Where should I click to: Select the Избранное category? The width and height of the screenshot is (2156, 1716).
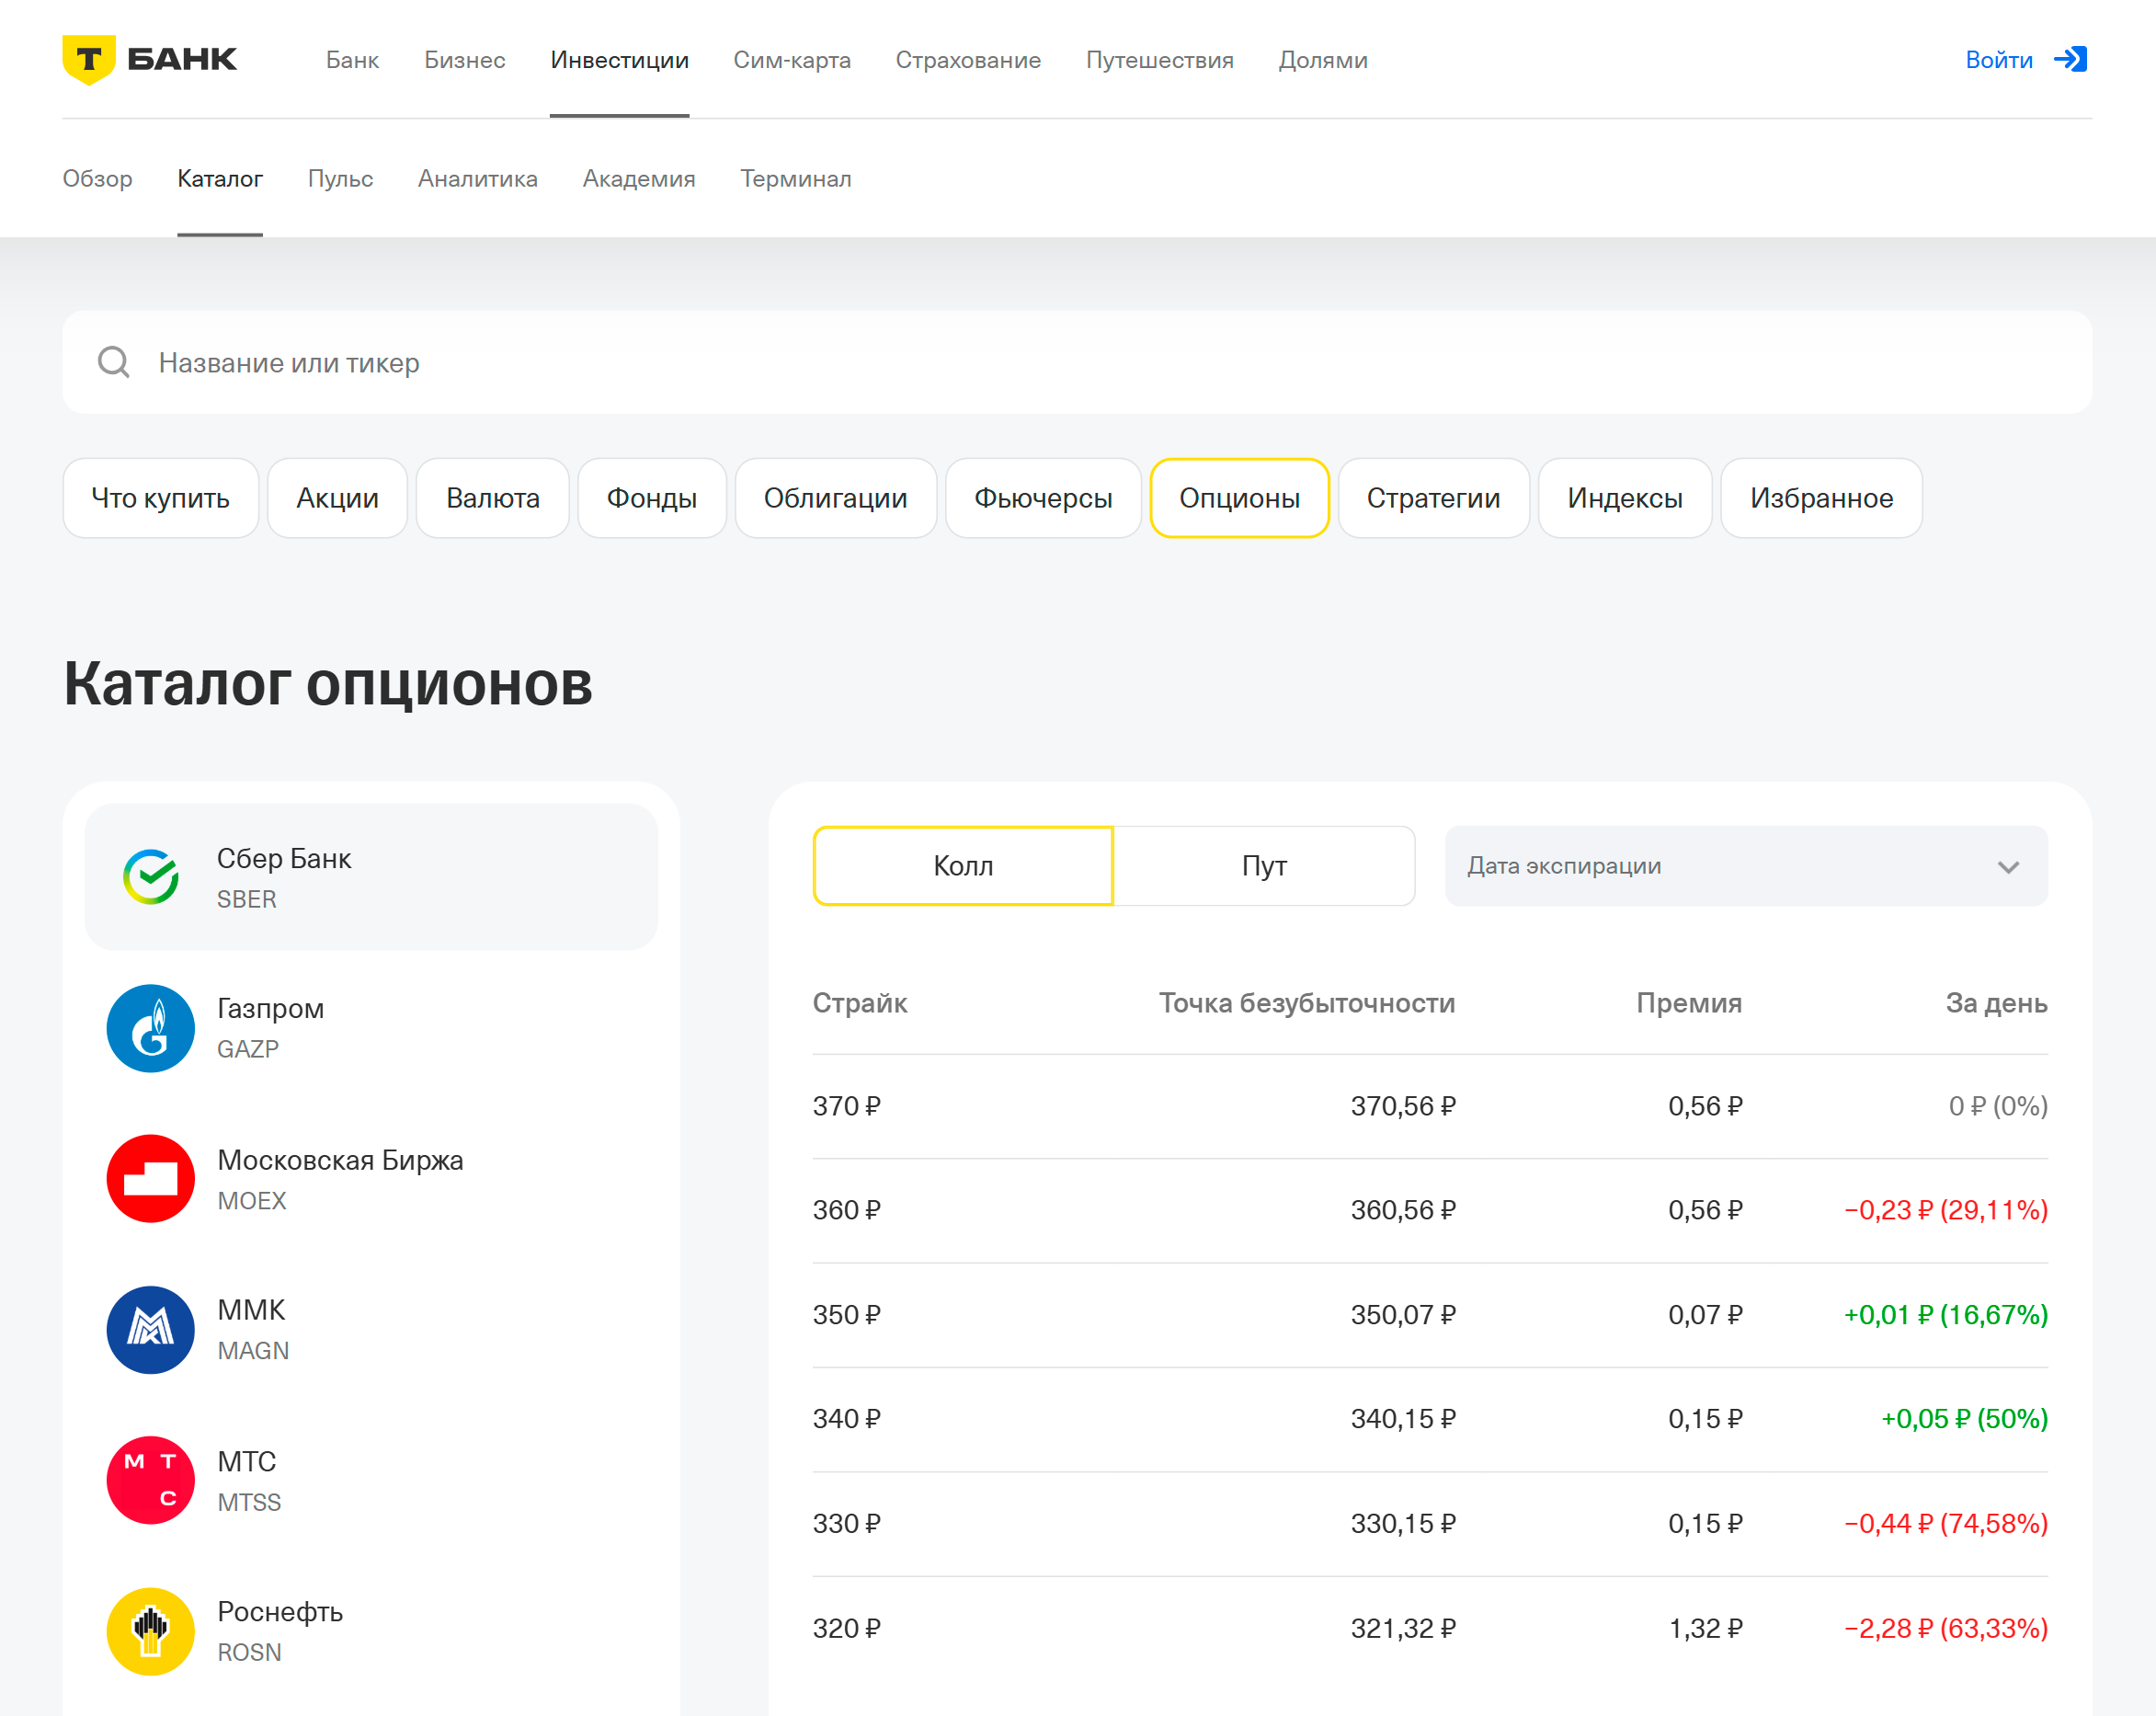(1821, 498)
